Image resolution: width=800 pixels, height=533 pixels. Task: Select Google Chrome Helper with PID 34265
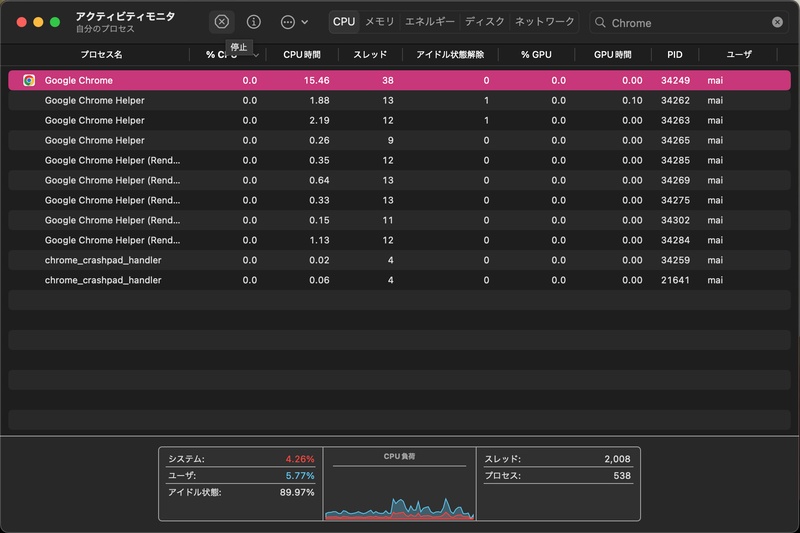(399, 140)
